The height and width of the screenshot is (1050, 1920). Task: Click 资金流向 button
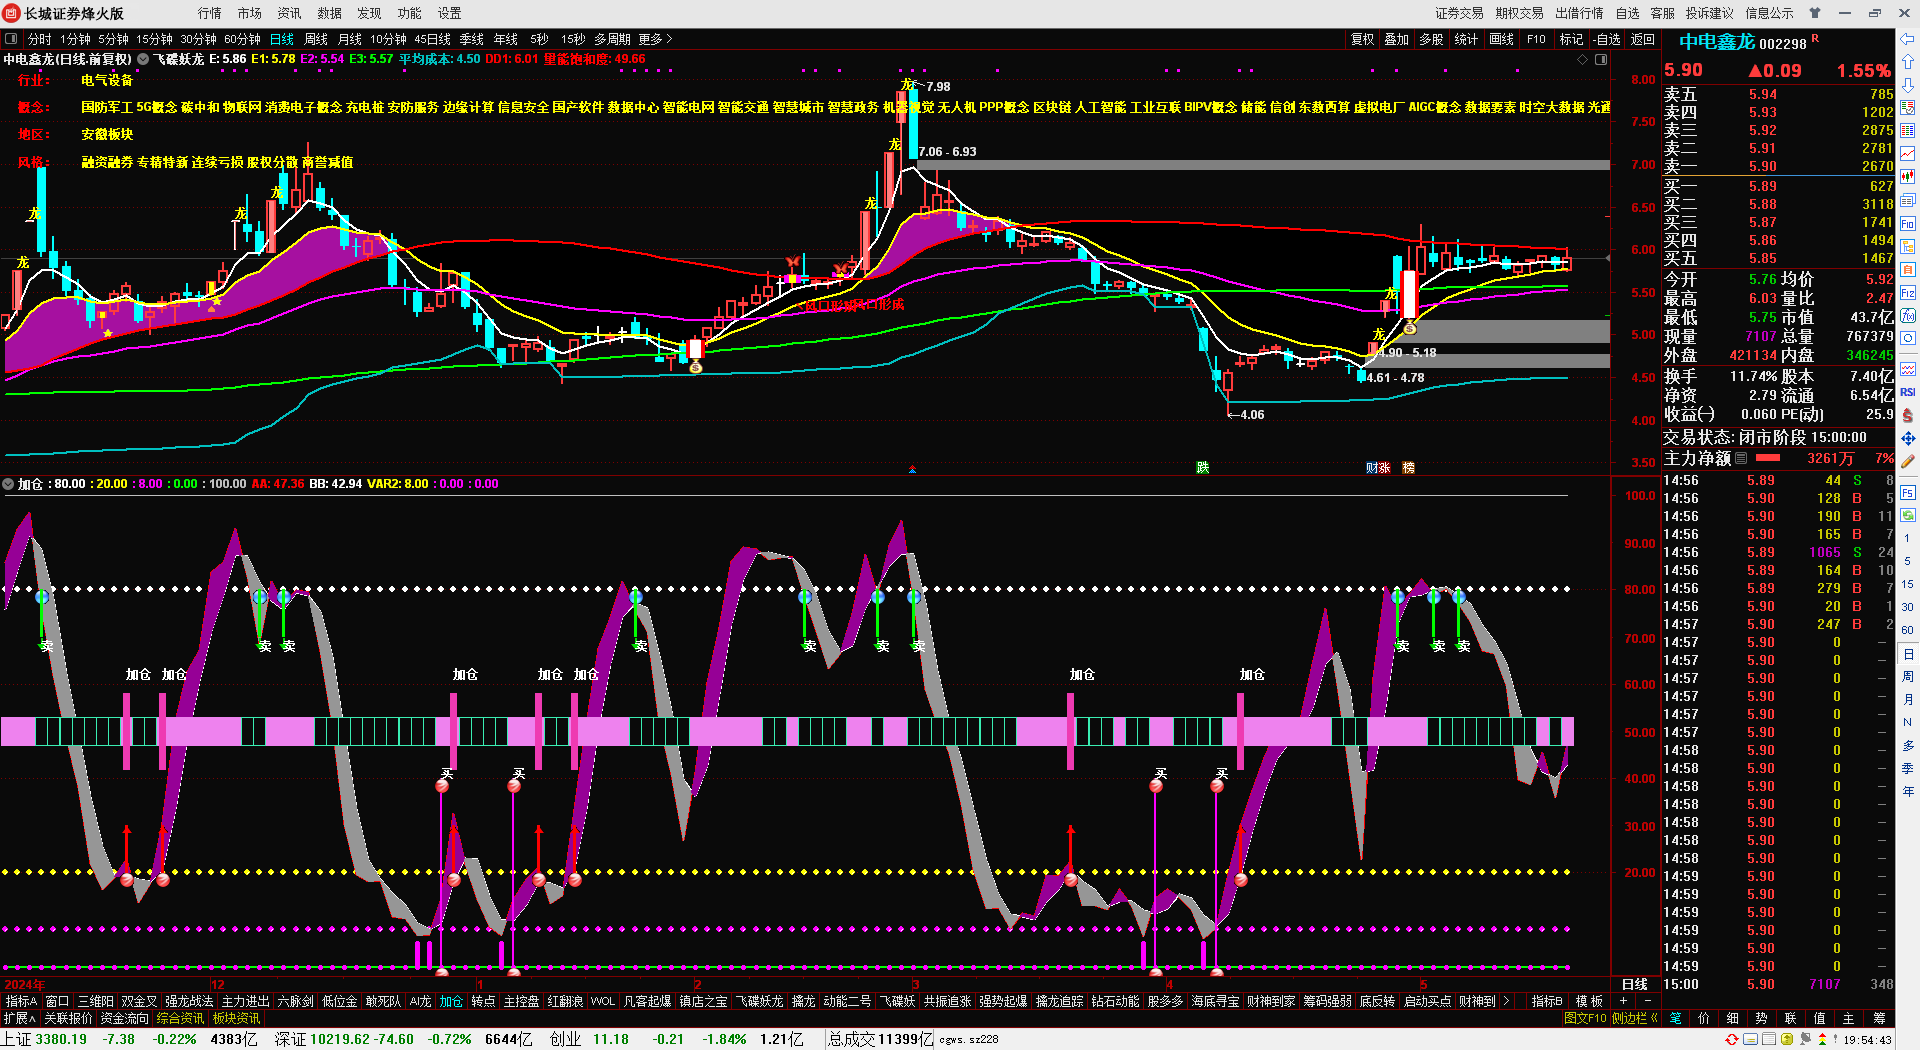pos(124,1018)
